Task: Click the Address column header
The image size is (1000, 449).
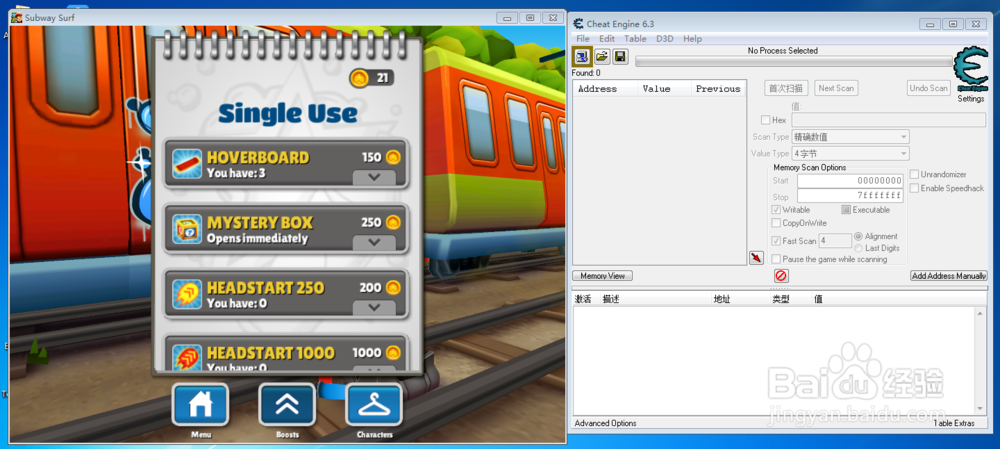Action: (x=605, y=89)
